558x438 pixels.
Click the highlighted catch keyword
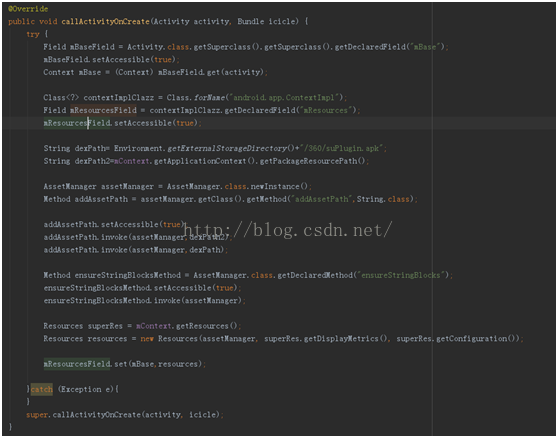click(x=42, y=390)
